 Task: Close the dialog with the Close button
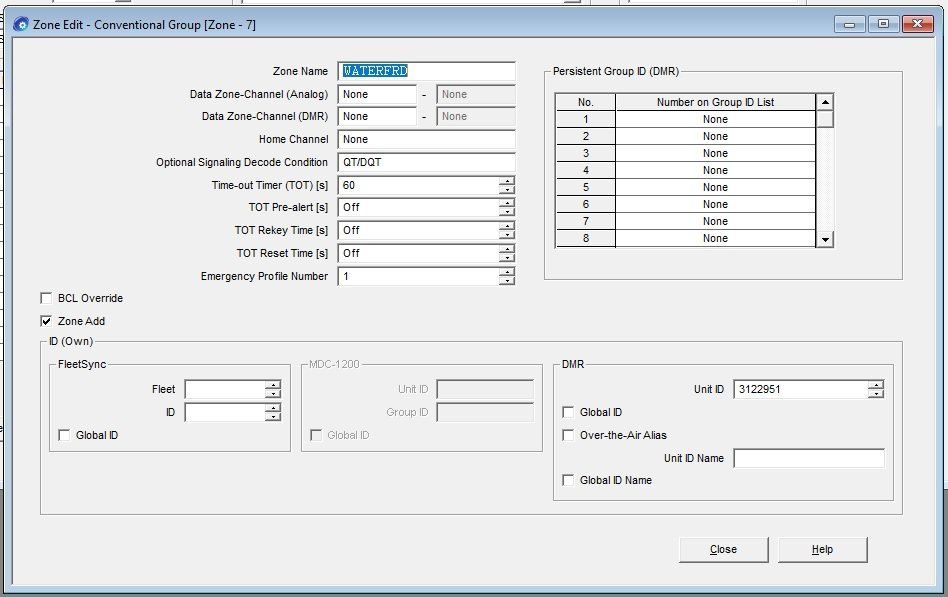point(724,549)
